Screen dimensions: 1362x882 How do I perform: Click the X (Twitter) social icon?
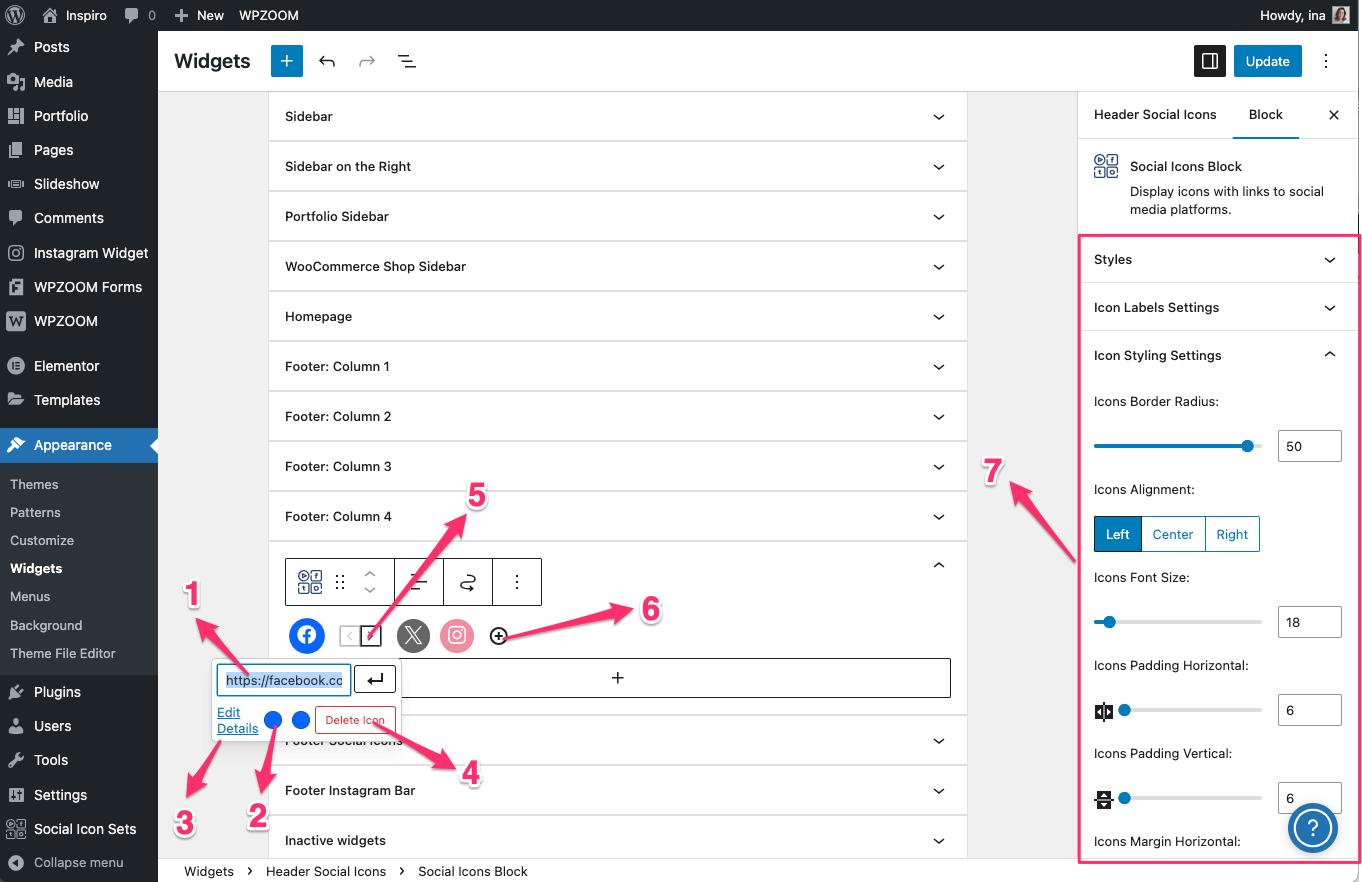pyautogui.click(x=413, y=635)
